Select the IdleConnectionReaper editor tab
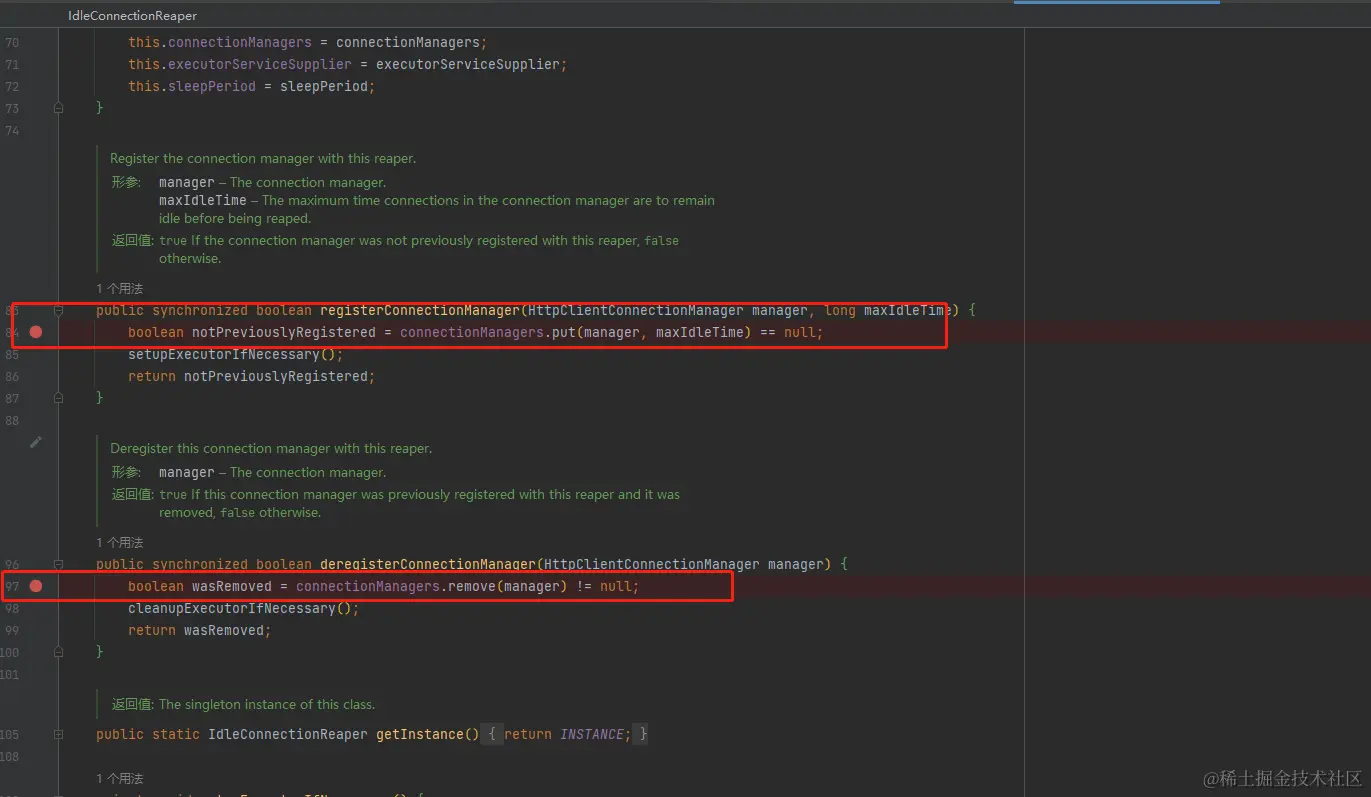Viewport: 1371px width, 797px height. pyautogui.click(x=132, y=16)
